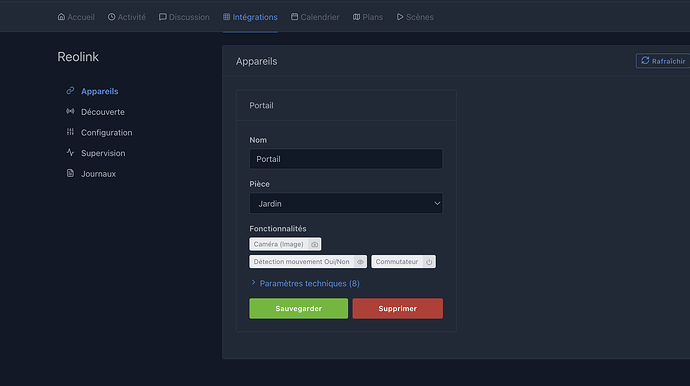
Task: Click the eye icon on Détection mouvement tag
Action: pos(360,262)
